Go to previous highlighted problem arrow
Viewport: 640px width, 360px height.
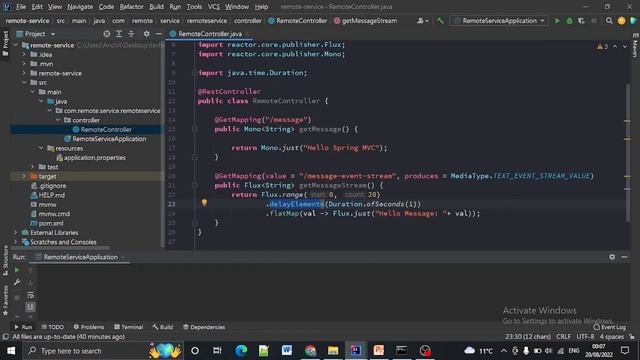click(x=615, y=47)
